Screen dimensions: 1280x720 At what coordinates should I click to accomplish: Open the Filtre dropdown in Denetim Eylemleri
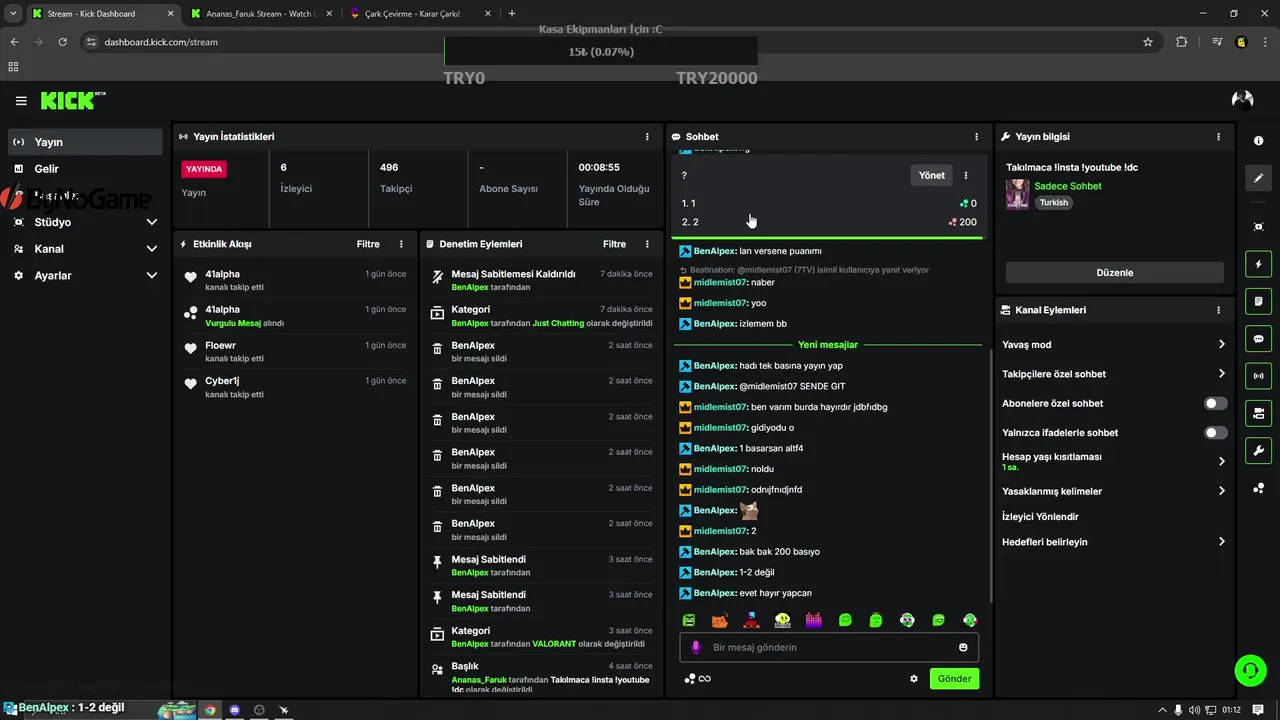click(614, 244)
